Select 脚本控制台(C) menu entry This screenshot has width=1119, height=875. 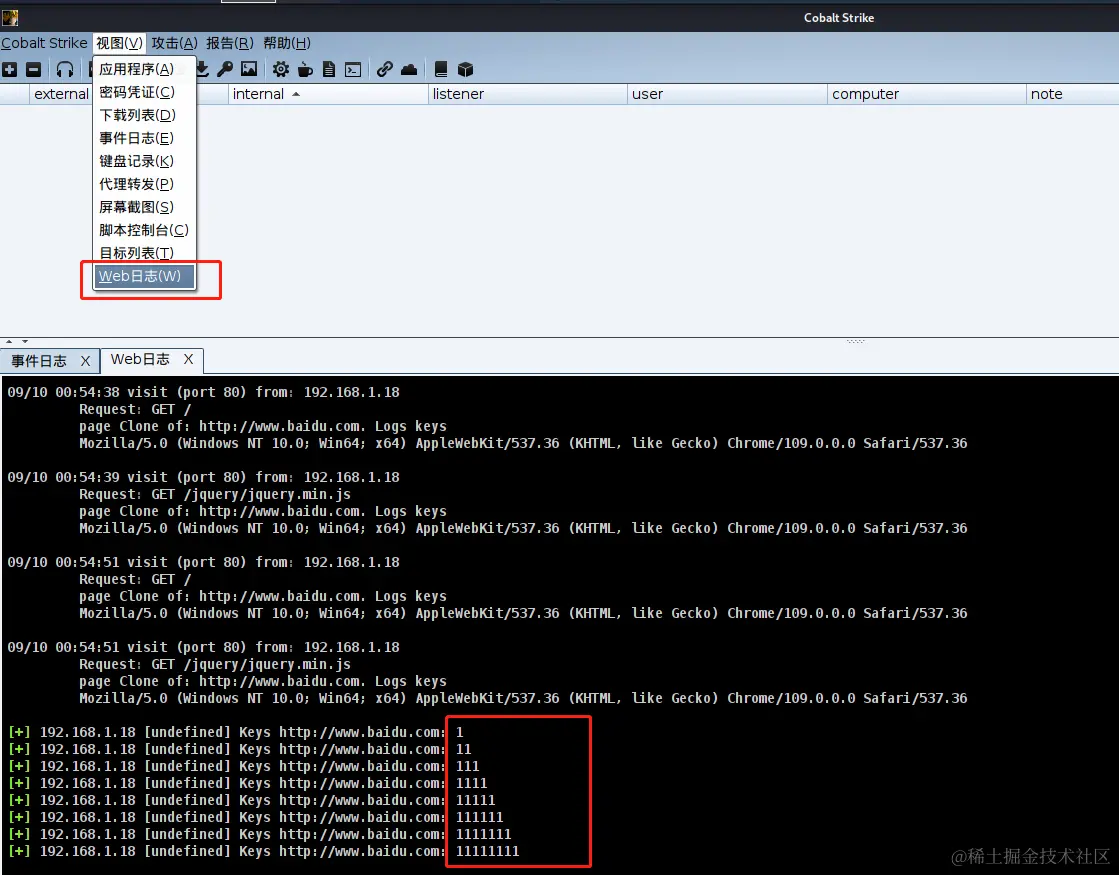pos(144,230)
